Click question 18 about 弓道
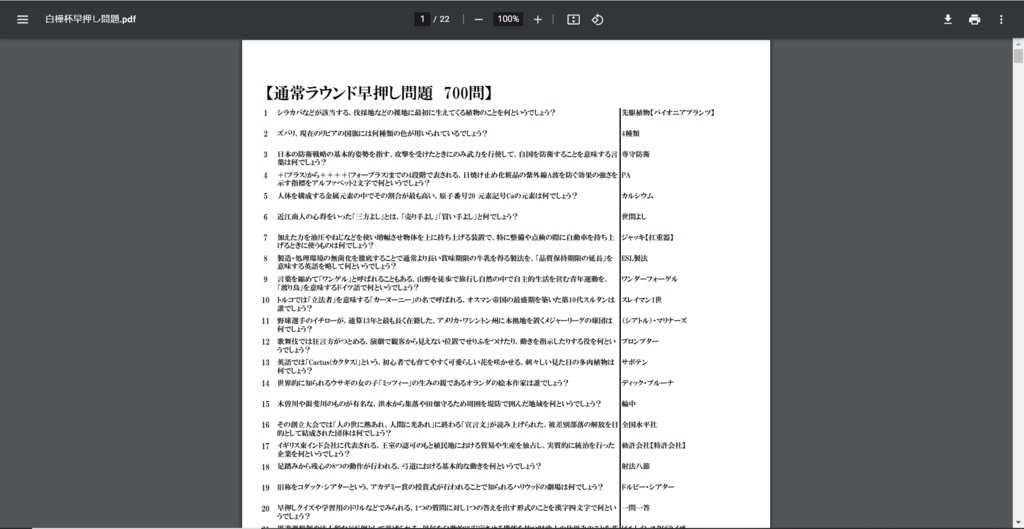Image resolution: width=1024 pixels, height=529 pixels. click(409, 466)
